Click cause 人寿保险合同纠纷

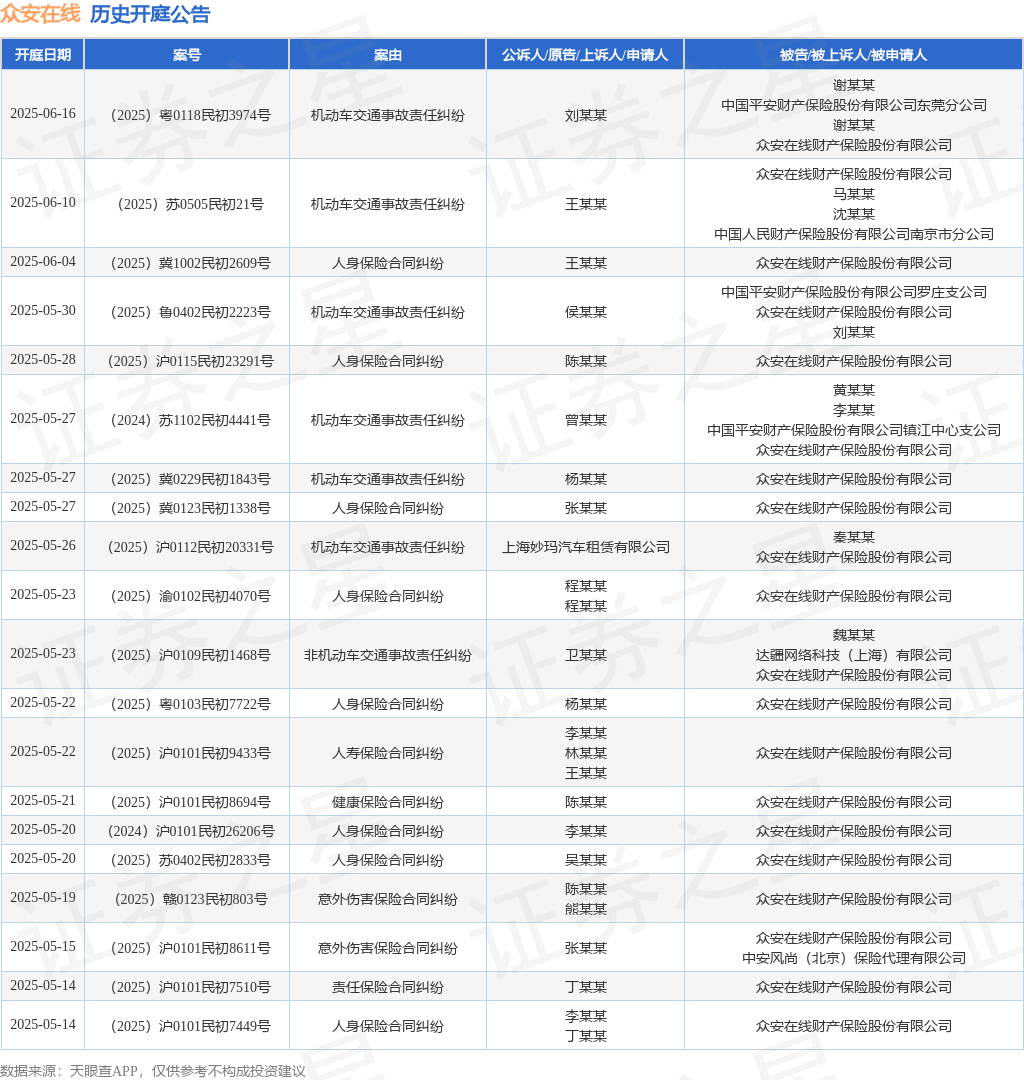pyautogui.click(x=388, y=753)
